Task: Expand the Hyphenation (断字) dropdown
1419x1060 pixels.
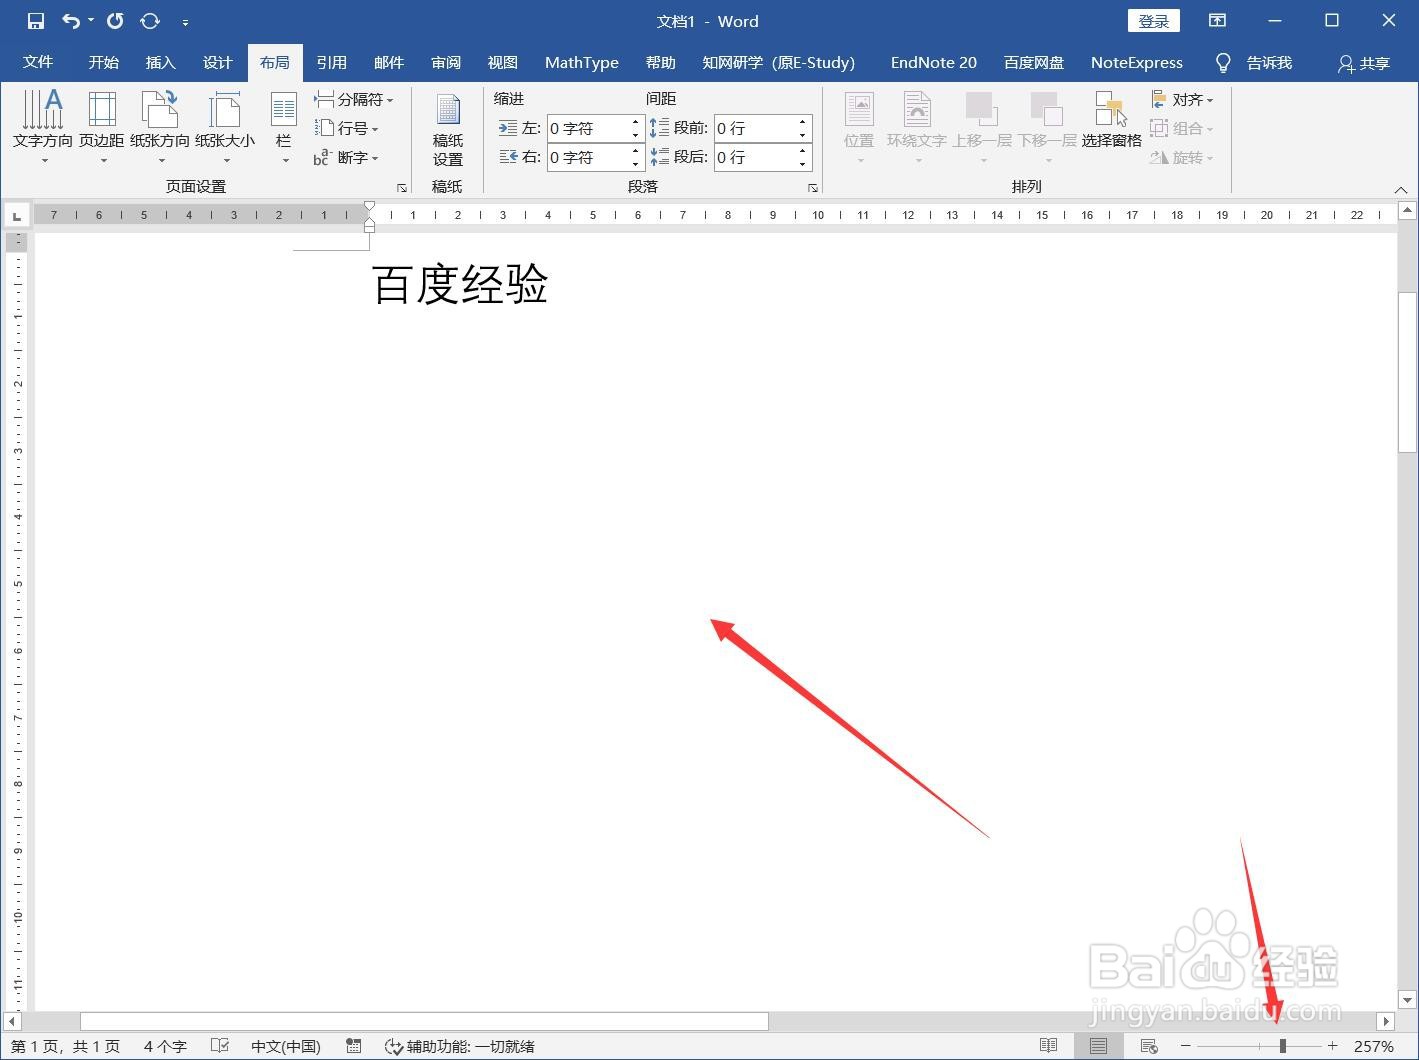Action: 347,157
